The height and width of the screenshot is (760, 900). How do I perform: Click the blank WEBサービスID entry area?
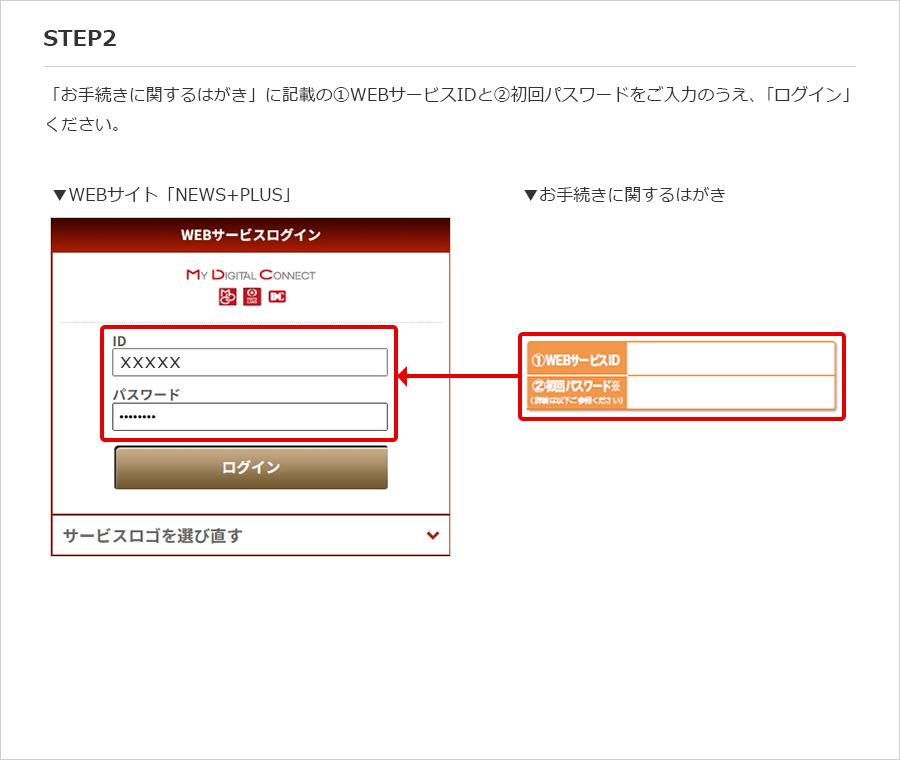tap(731, 358)
